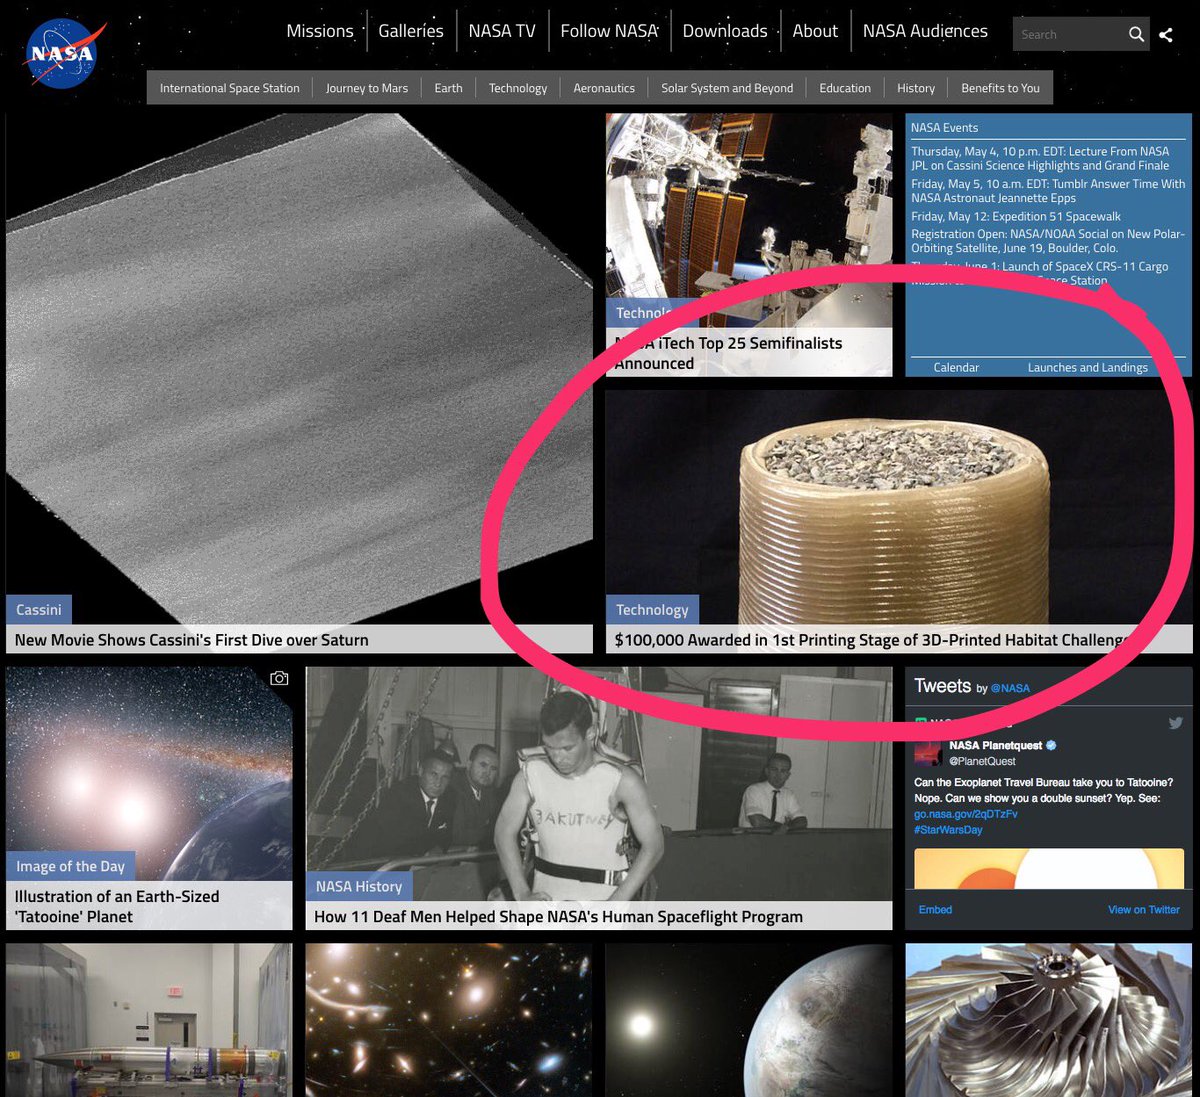Open the NASA TV menu item
Screen dimensions: 1200x1097
[x=502, y=31]
